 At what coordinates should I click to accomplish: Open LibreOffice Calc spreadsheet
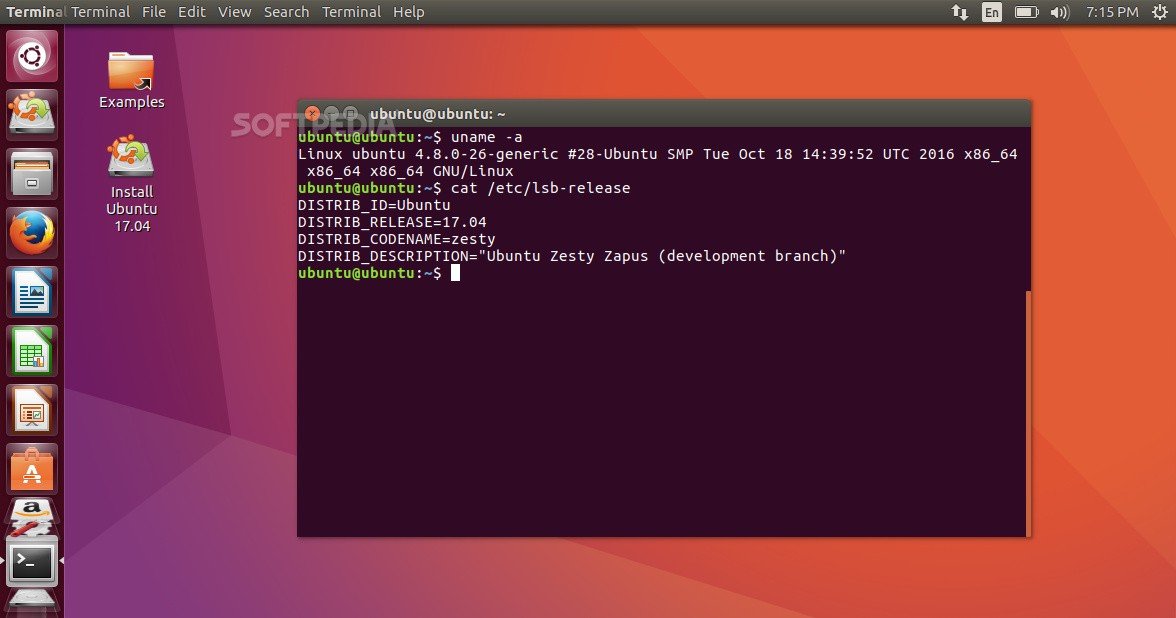[32, 351]
